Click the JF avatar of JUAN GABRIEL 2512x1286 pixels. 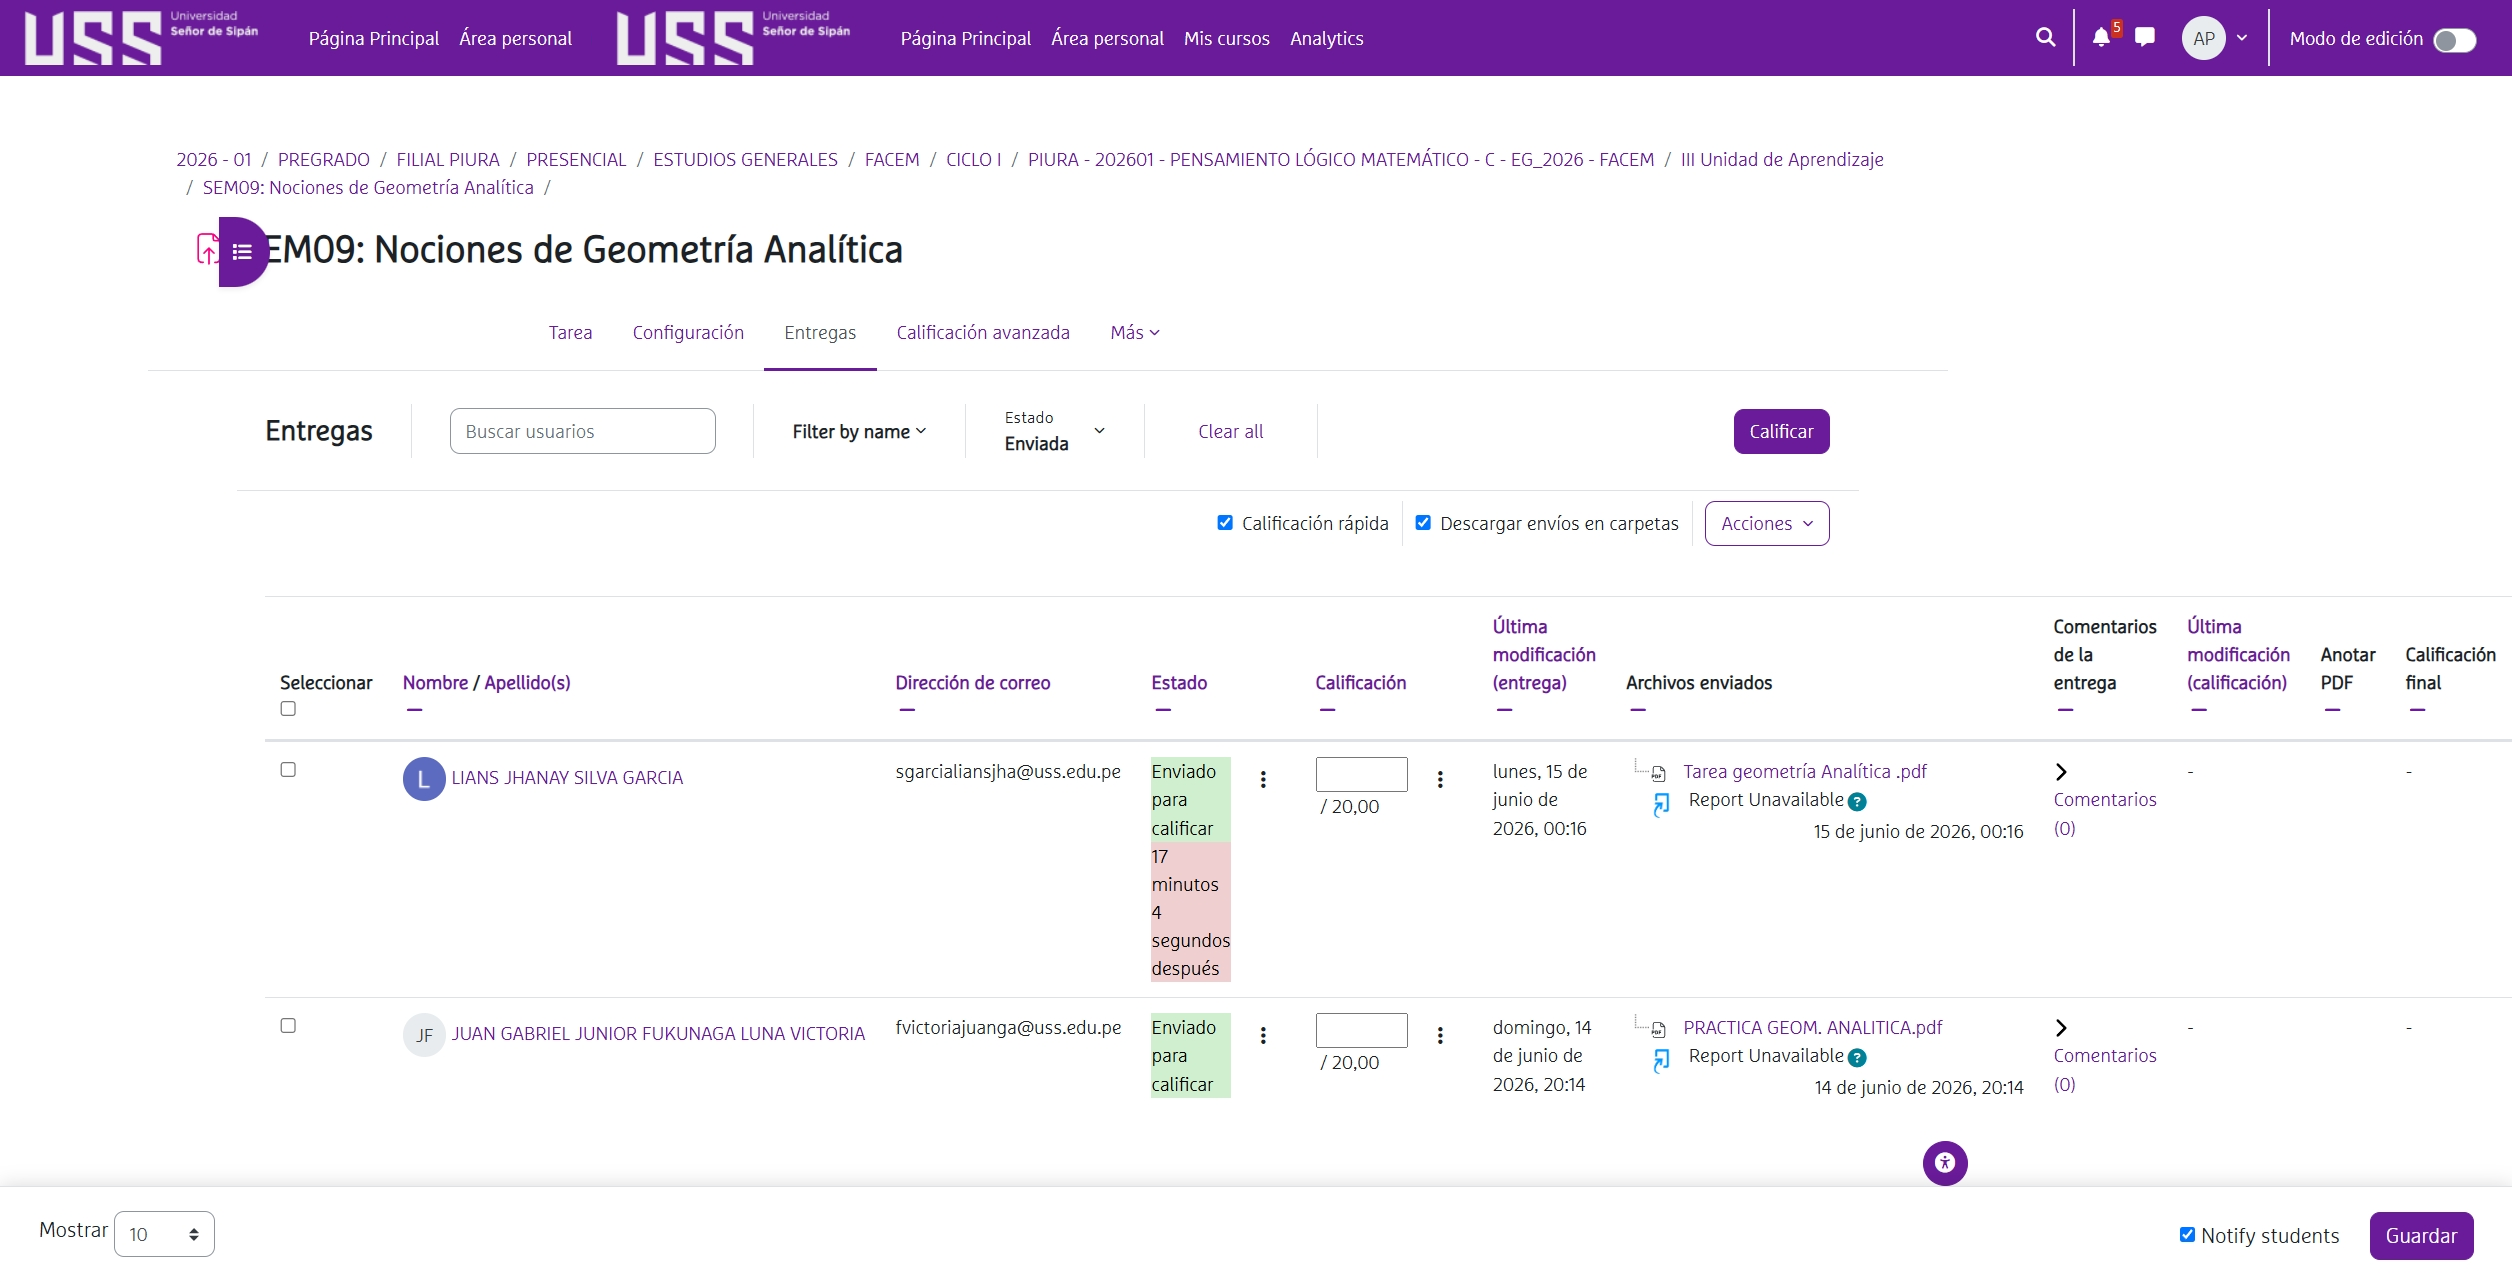tap(424, 1035)
